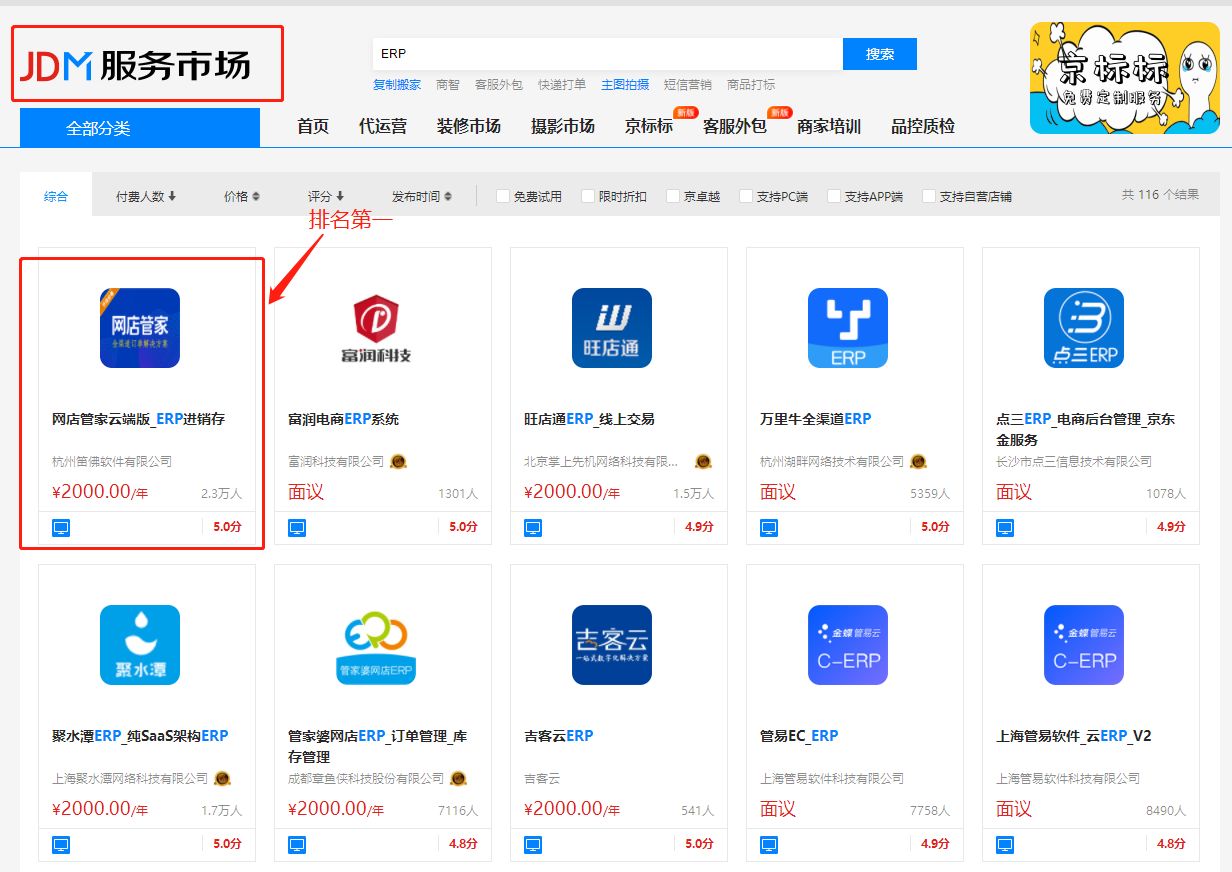Click the 快递打单 hot search link
This screenshot has width=1232, height=872.
[x=562, y=85]
